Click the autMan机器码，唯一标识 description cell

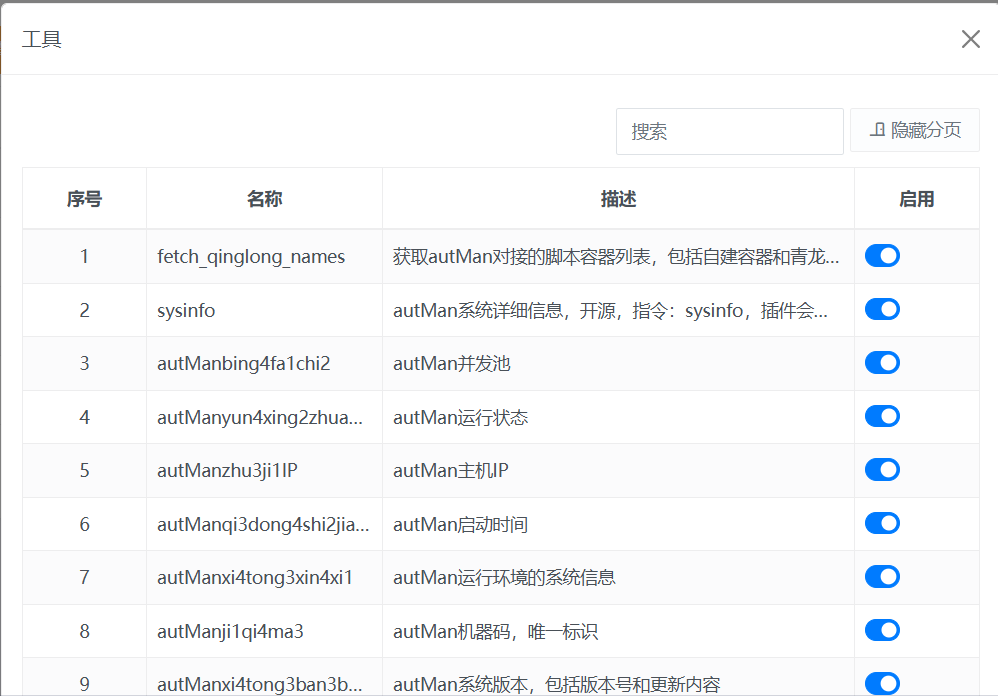click(496, 631)
